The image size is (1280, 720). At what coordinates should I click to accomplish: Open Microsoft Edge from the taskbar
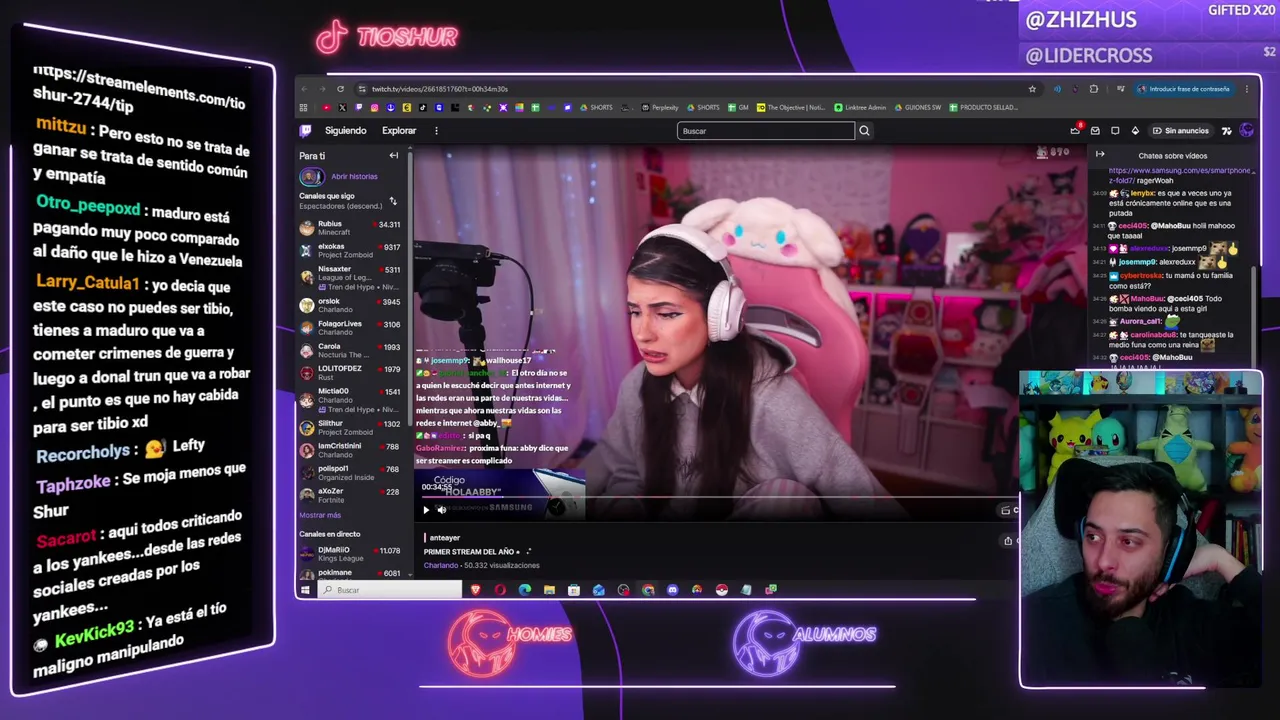coord(525,590)
